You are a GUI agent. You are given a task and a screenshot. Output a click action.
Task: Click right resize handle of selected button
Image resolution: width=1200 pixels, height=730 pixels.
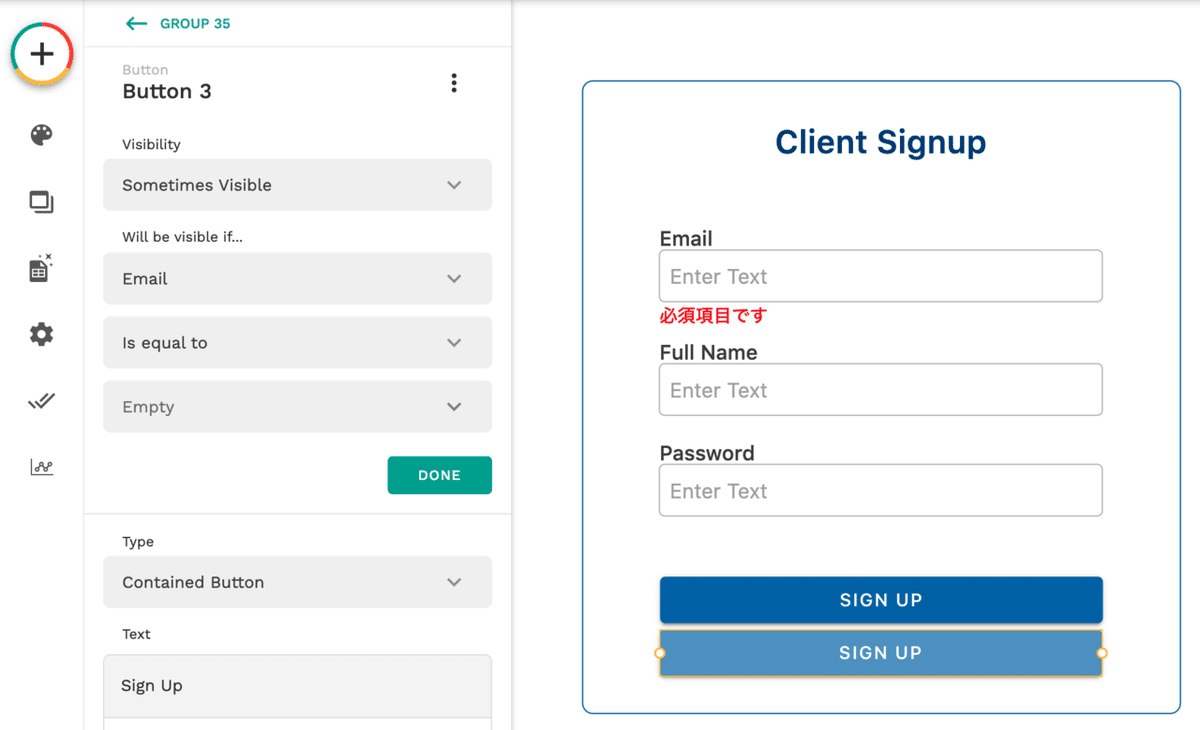(1102, 653)
